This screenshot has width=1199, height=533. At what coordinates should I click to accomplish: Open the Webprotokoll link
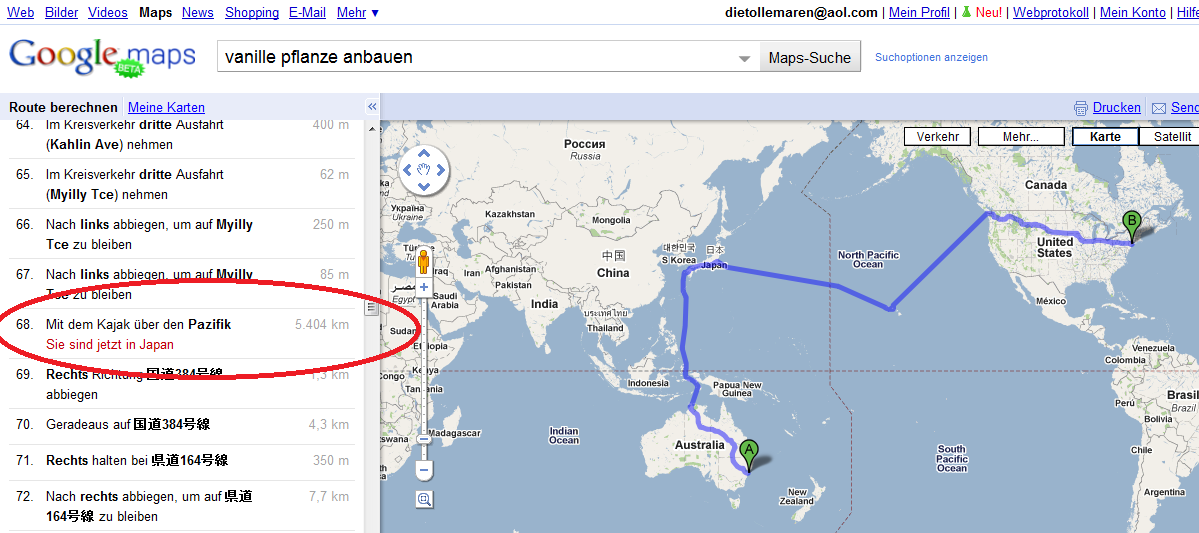(1051, 12)
